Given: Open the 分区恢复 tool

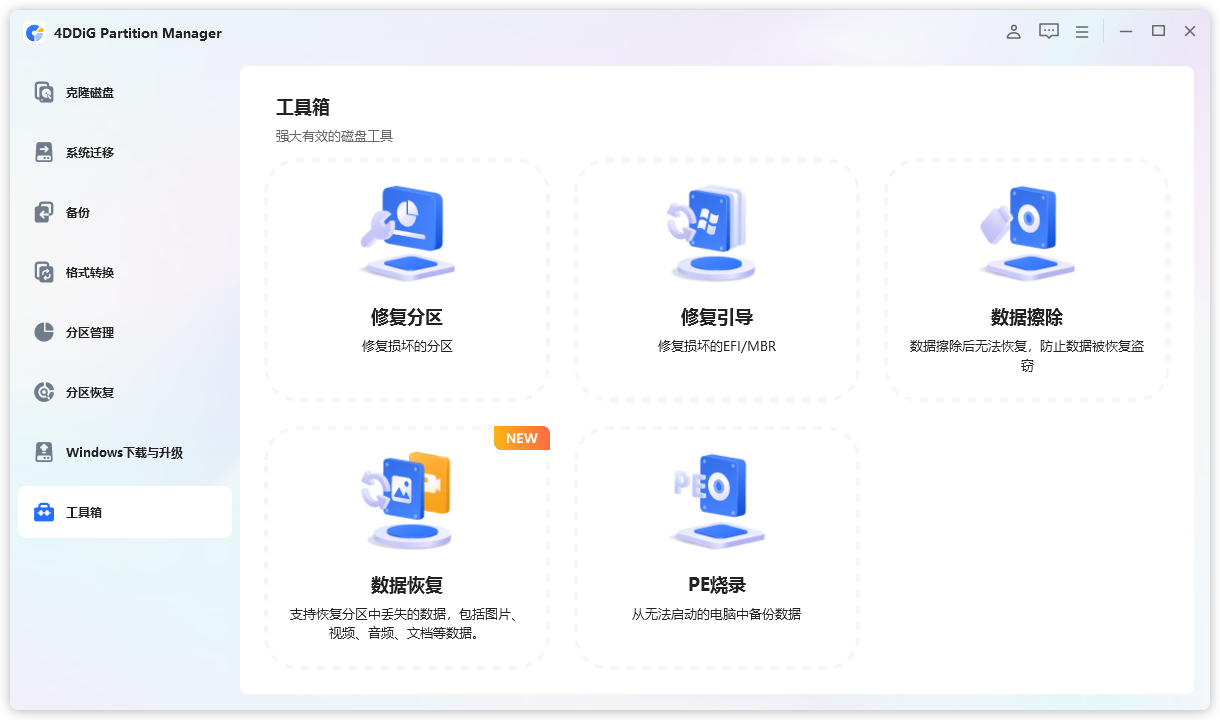Looking at the screenshot, I should (x=44, y=392).
